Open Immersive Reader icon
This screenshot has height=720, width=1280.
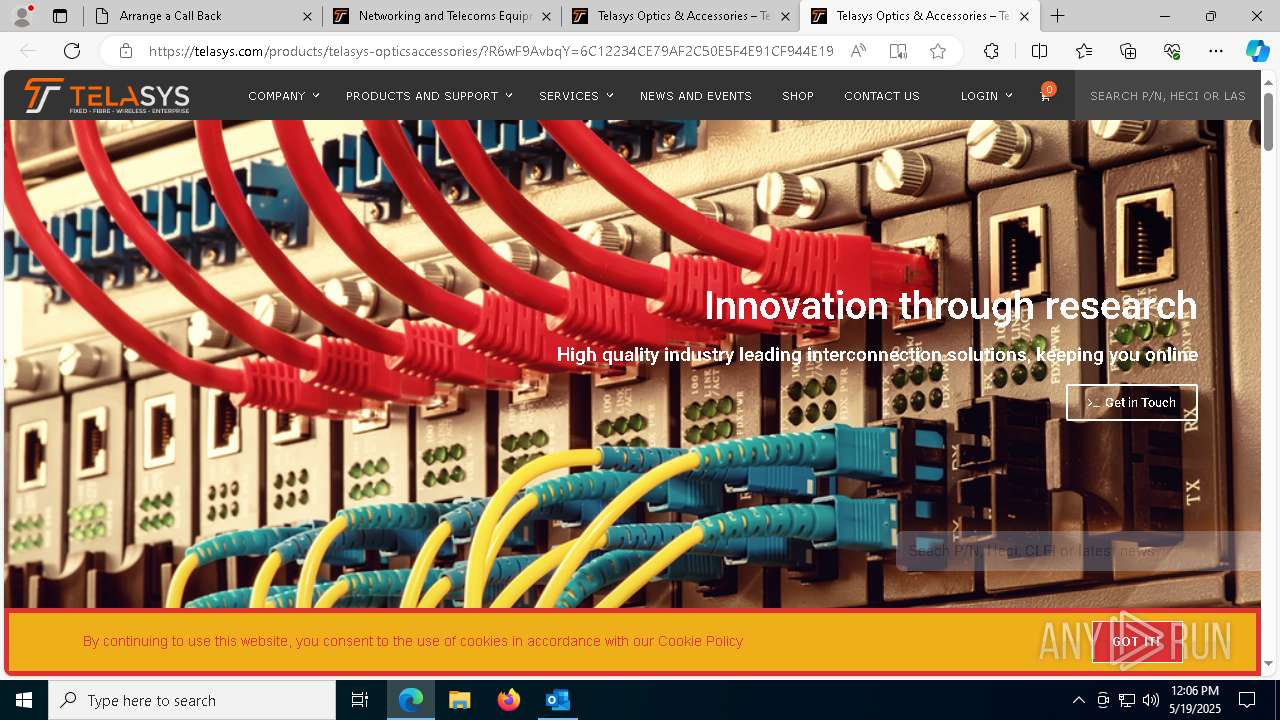[898, 51]
